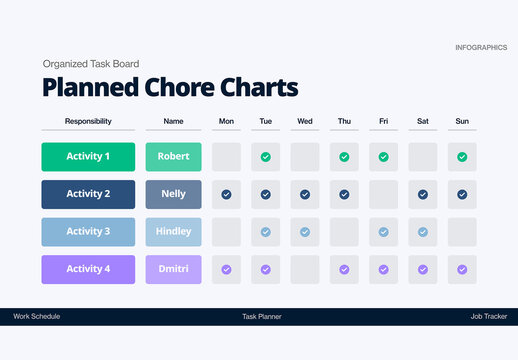Select the Activity 1 green block
This screenshot has width=518, height=360.
88,157
